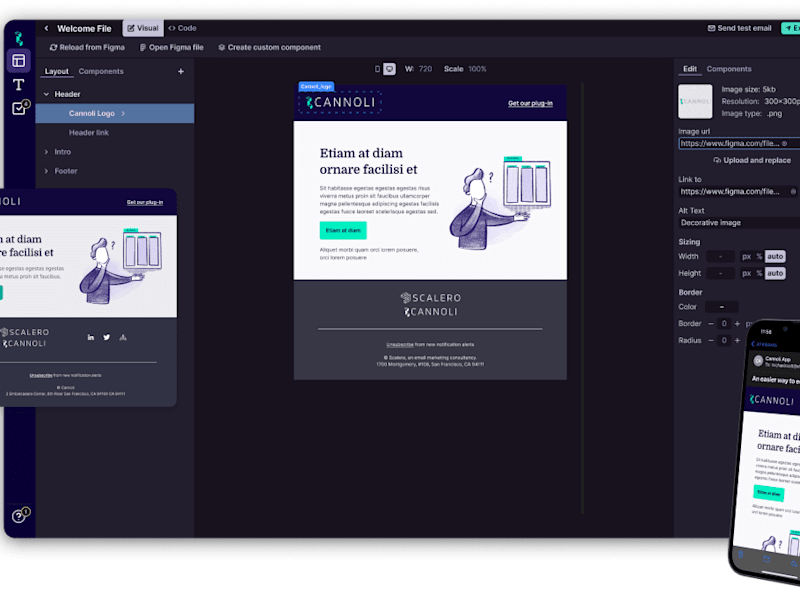
Task: Click the chevron next to Cannoli Logo
Action: click(123, 113)
